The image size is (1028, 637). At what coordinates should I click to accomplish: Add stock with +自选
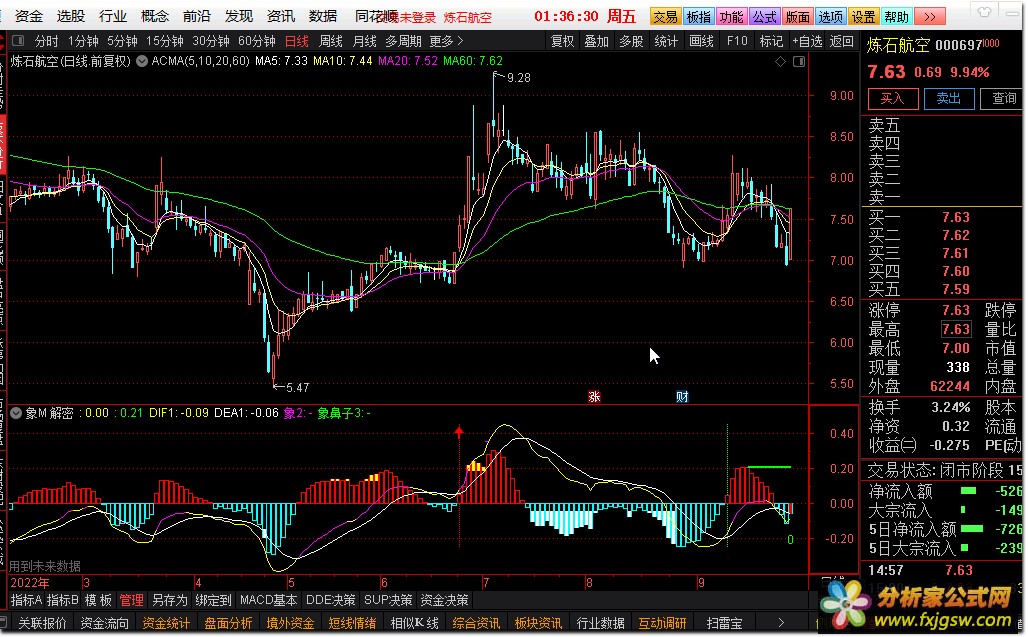coord(807,41)
